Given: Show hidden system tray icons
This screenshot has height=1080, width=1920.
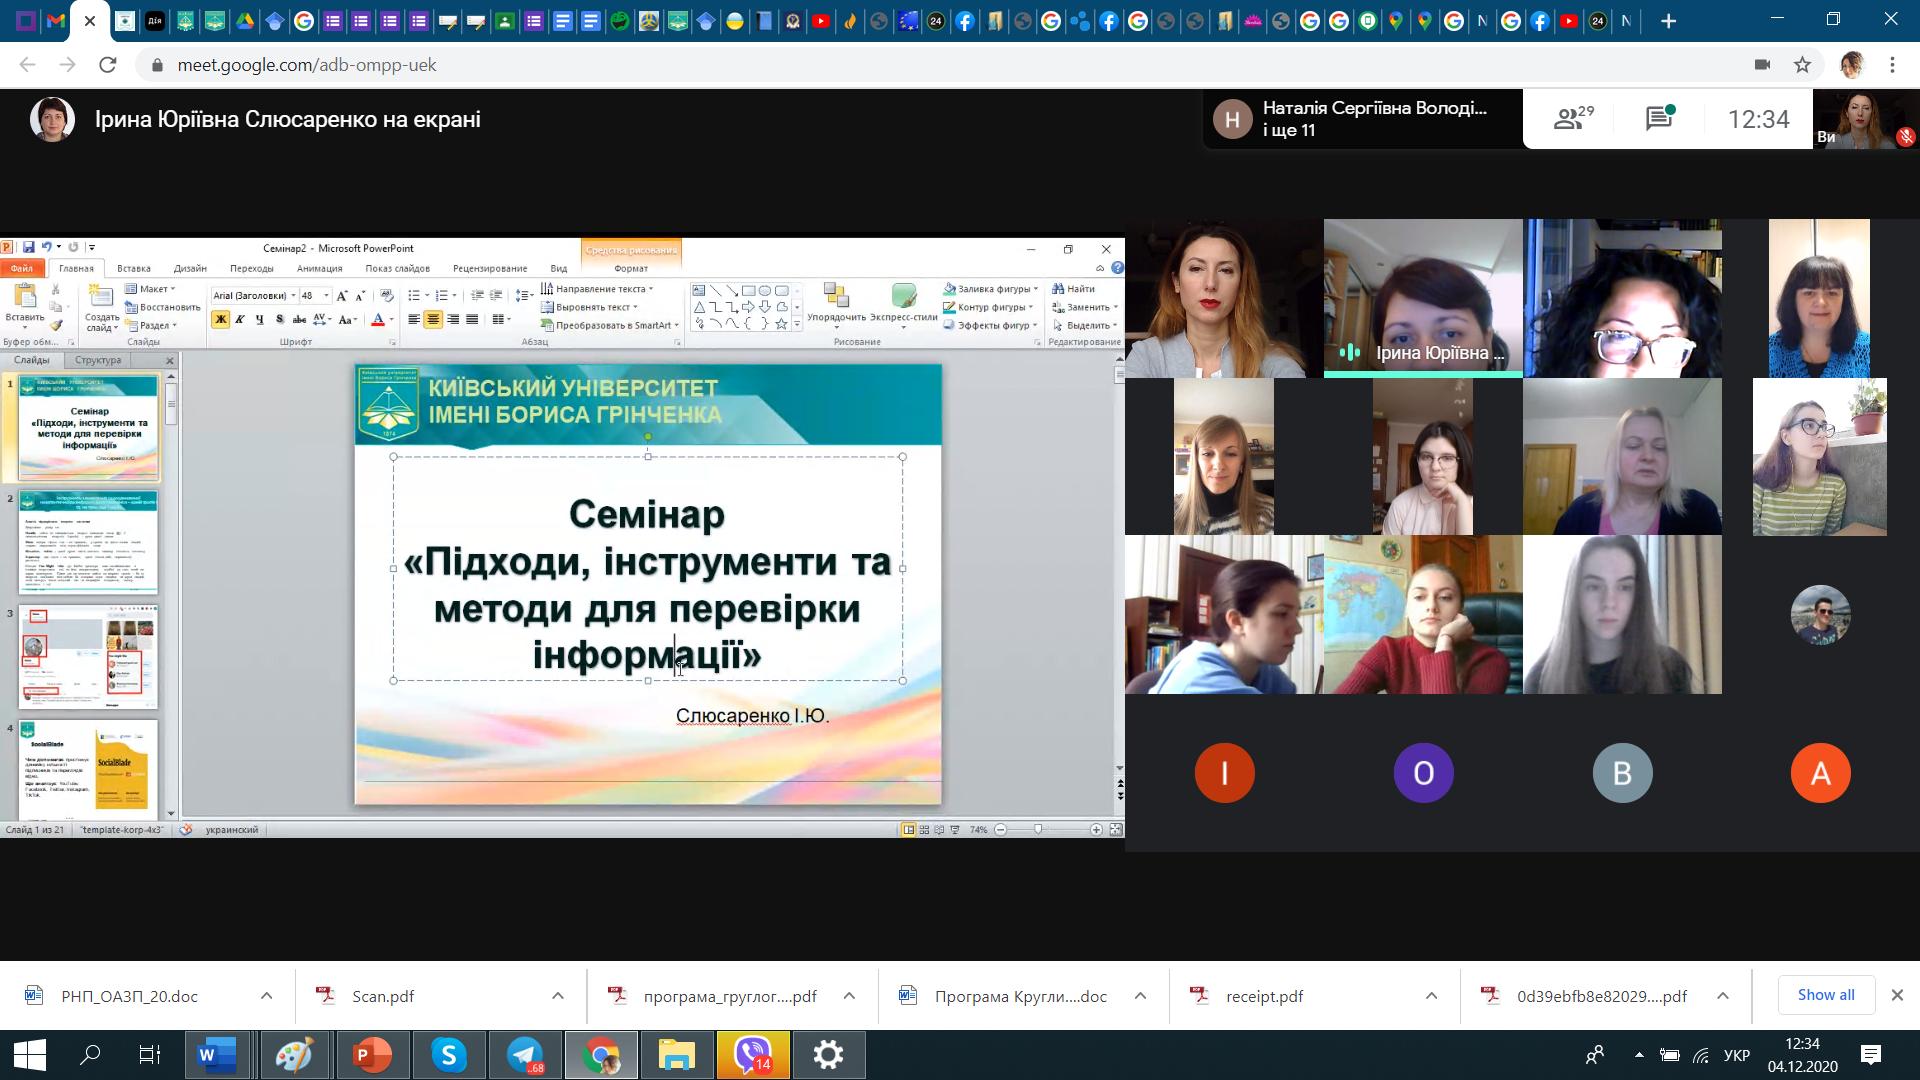Looking at the screenshot, I should click(1638, 1055).
